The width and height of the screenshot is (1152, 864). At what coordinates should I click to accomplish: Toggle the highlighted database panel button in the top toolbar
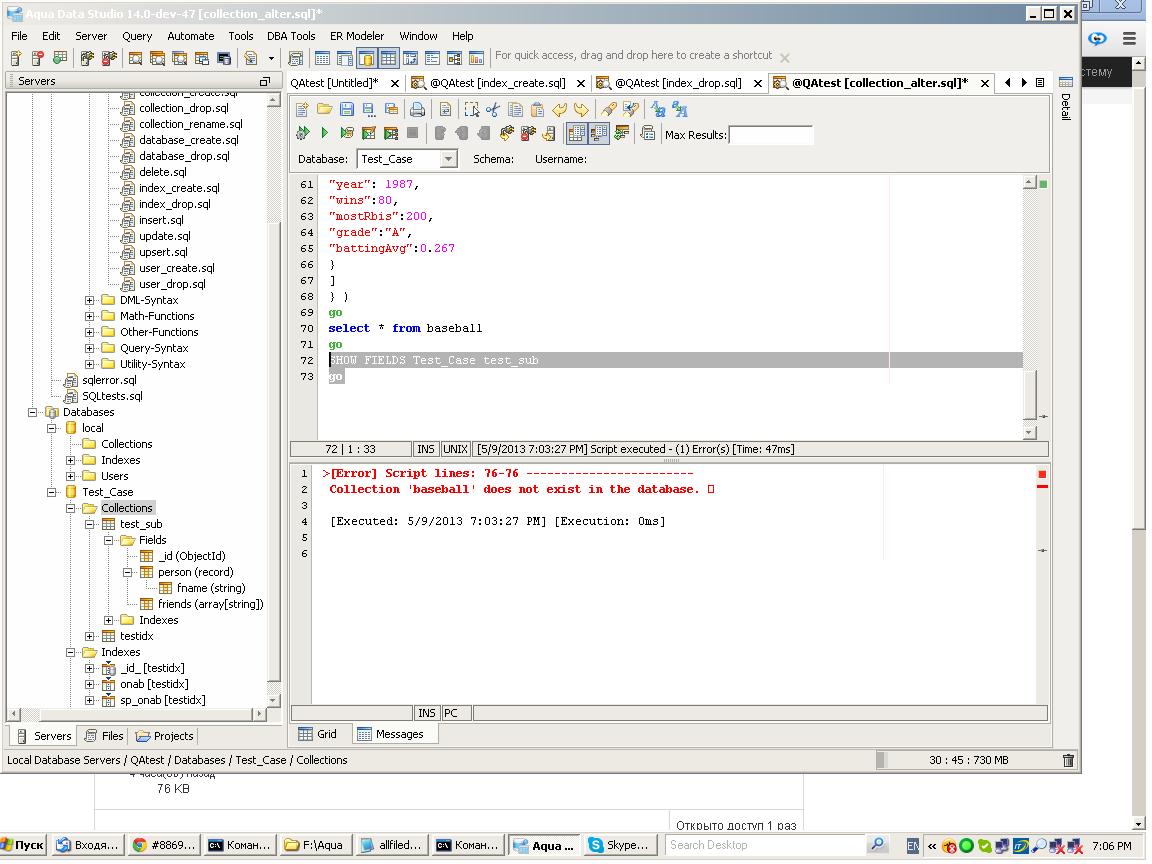pos(366,58)
